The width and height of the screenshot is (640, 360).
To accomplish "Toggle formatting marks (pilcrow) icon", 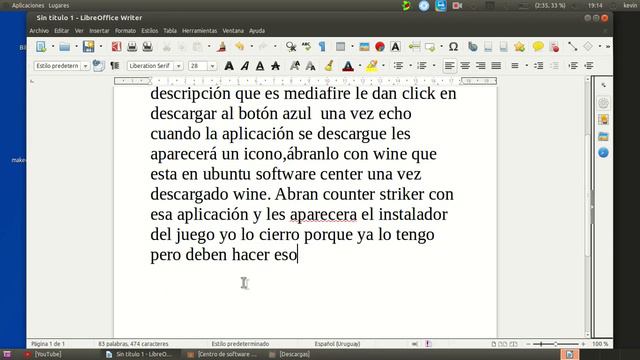I will (x=322, y=47).
